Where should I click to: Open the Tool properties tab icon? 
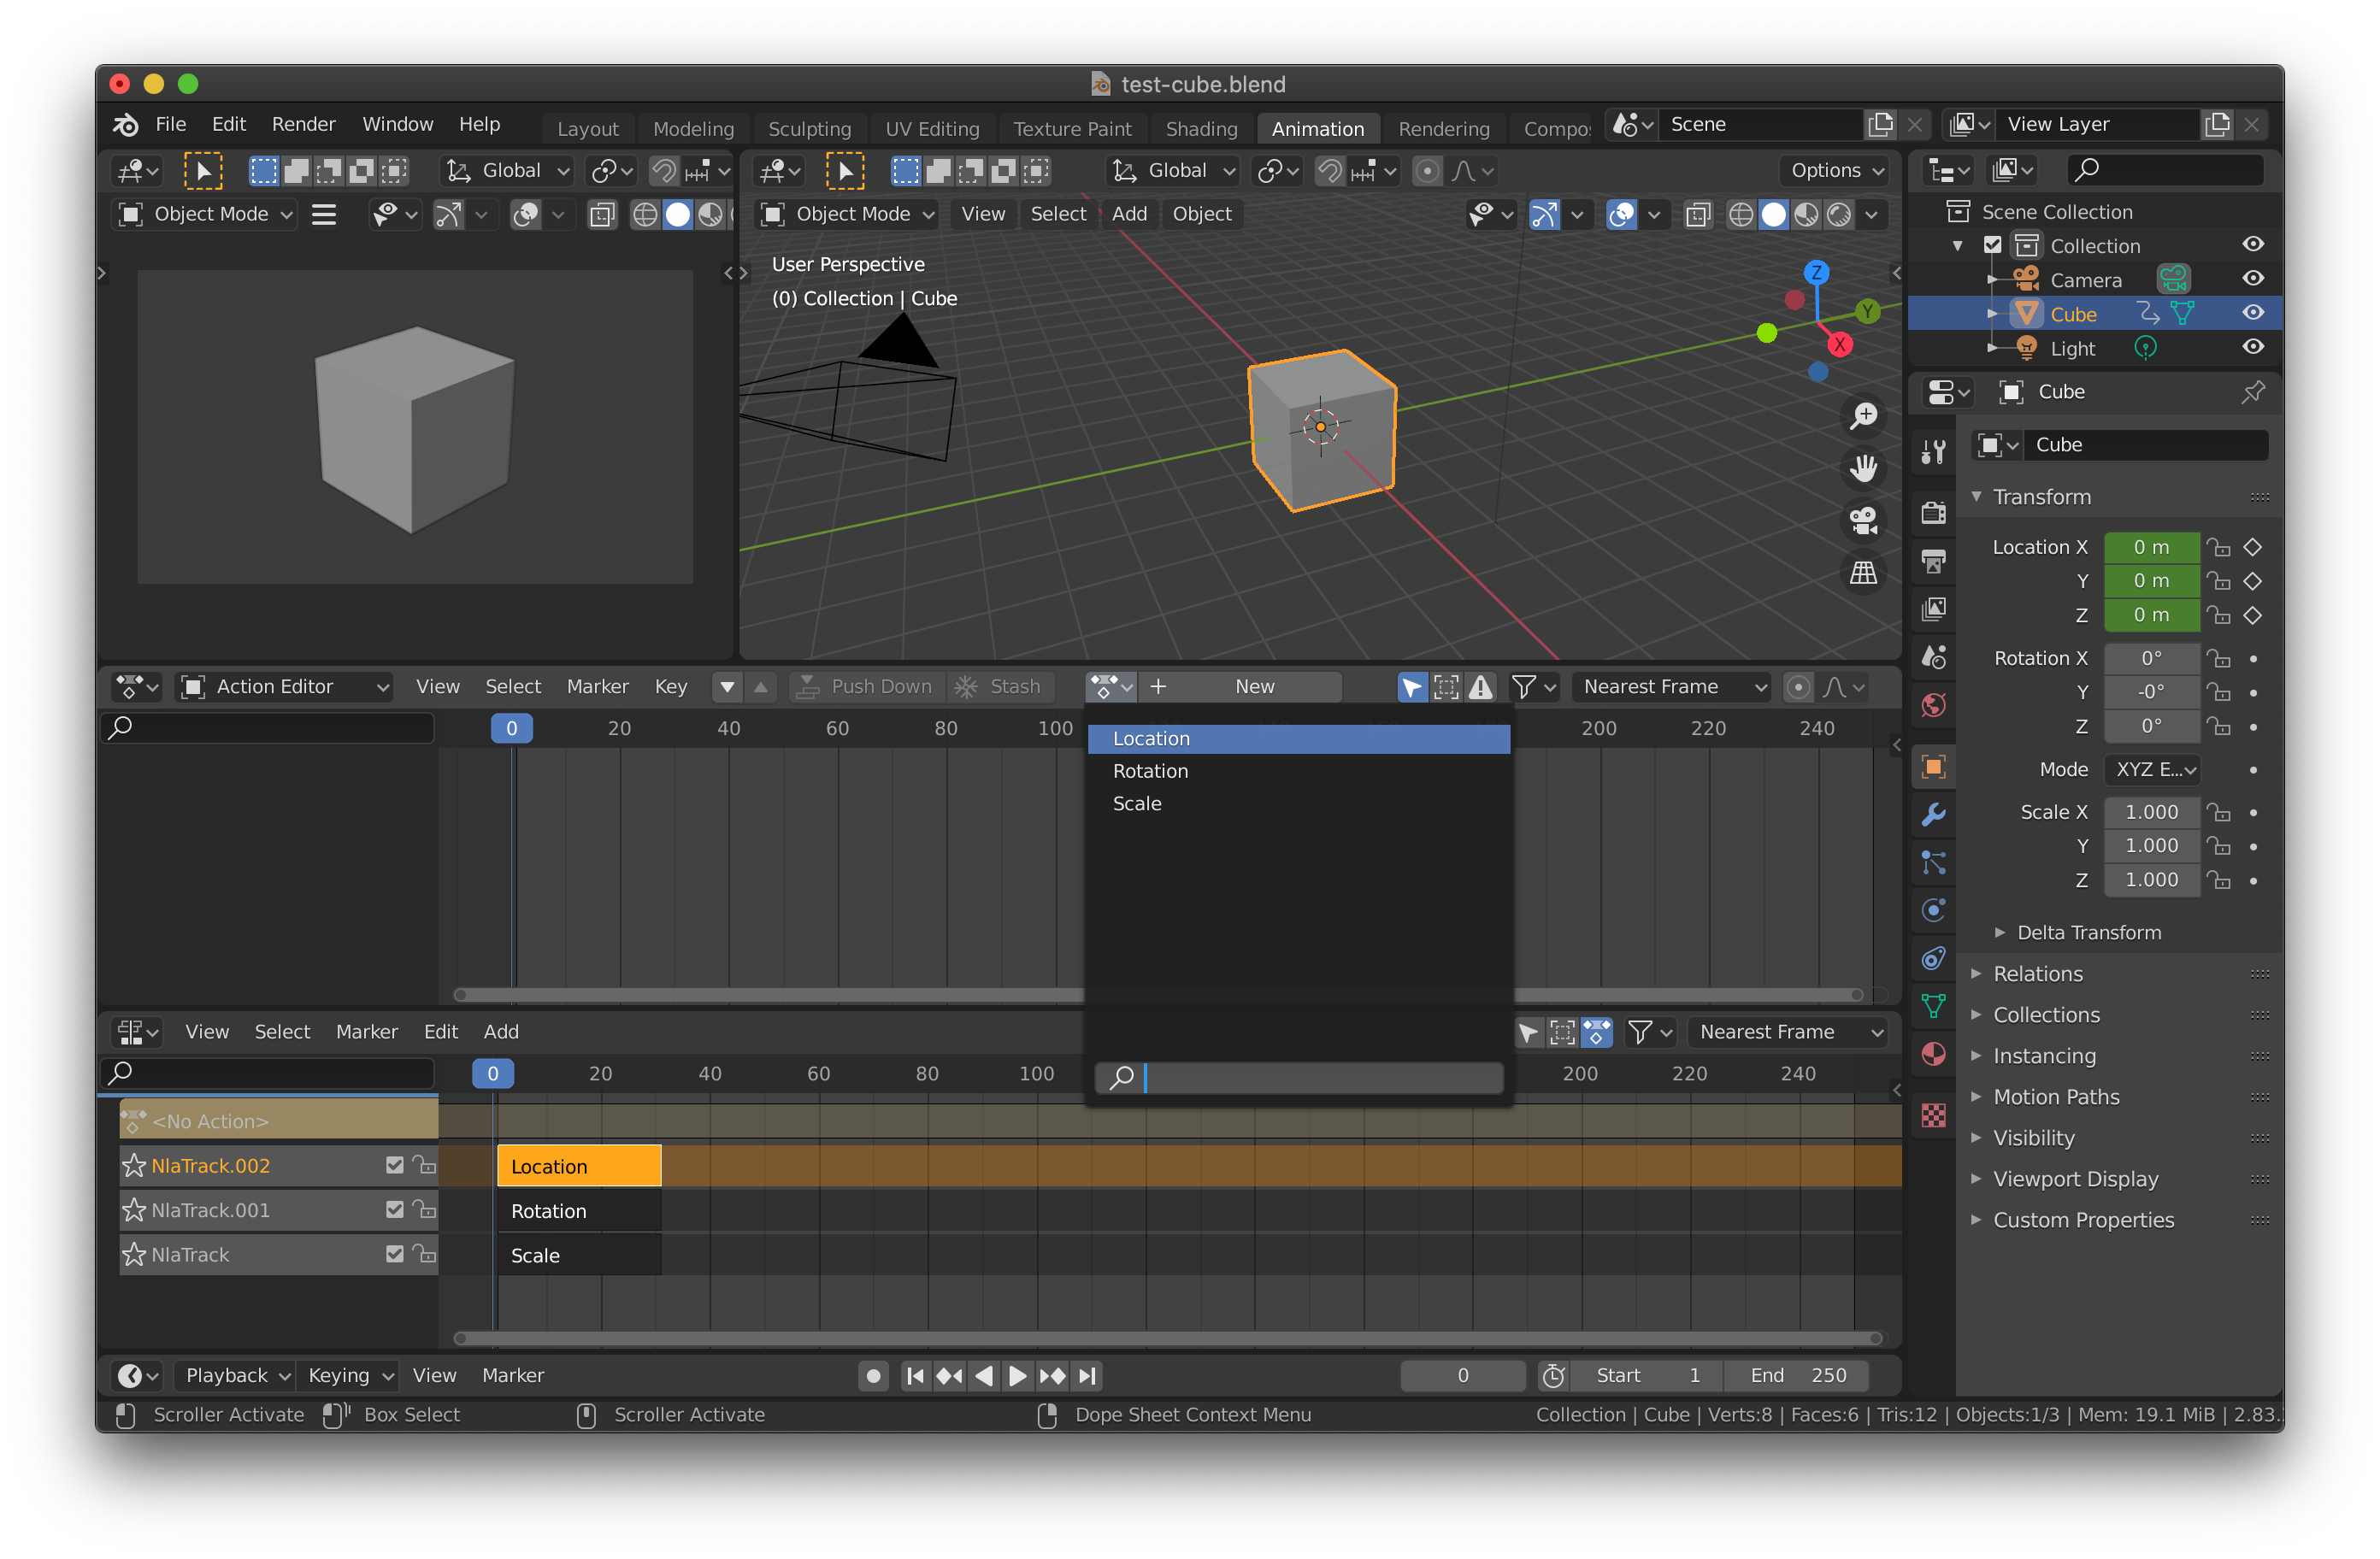pyautogui.click(x=1933, y=453)
